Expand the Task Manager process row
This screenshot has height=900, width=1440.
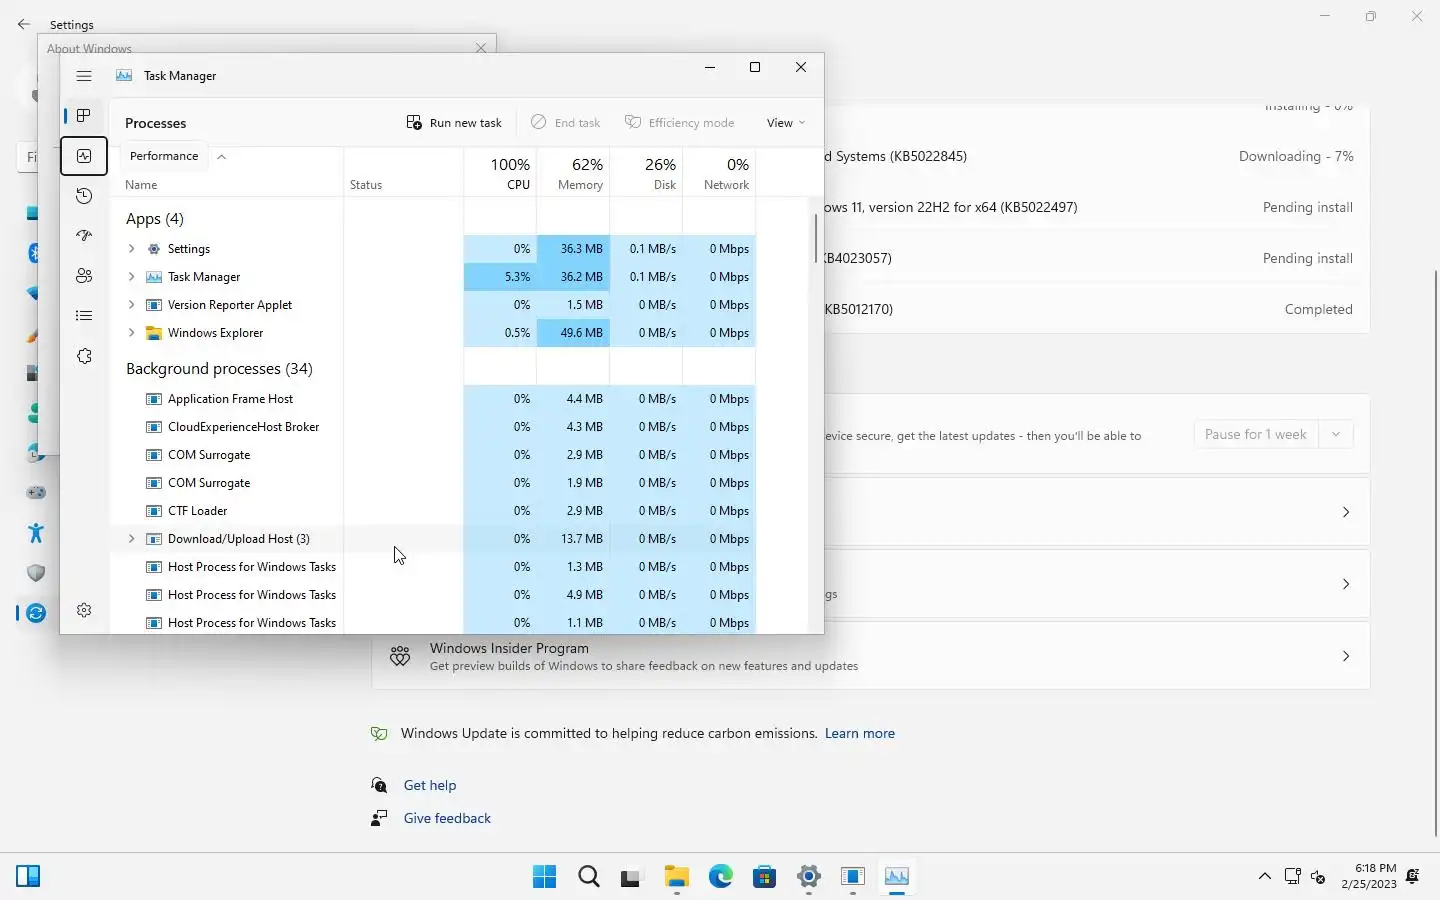point(131,277)
